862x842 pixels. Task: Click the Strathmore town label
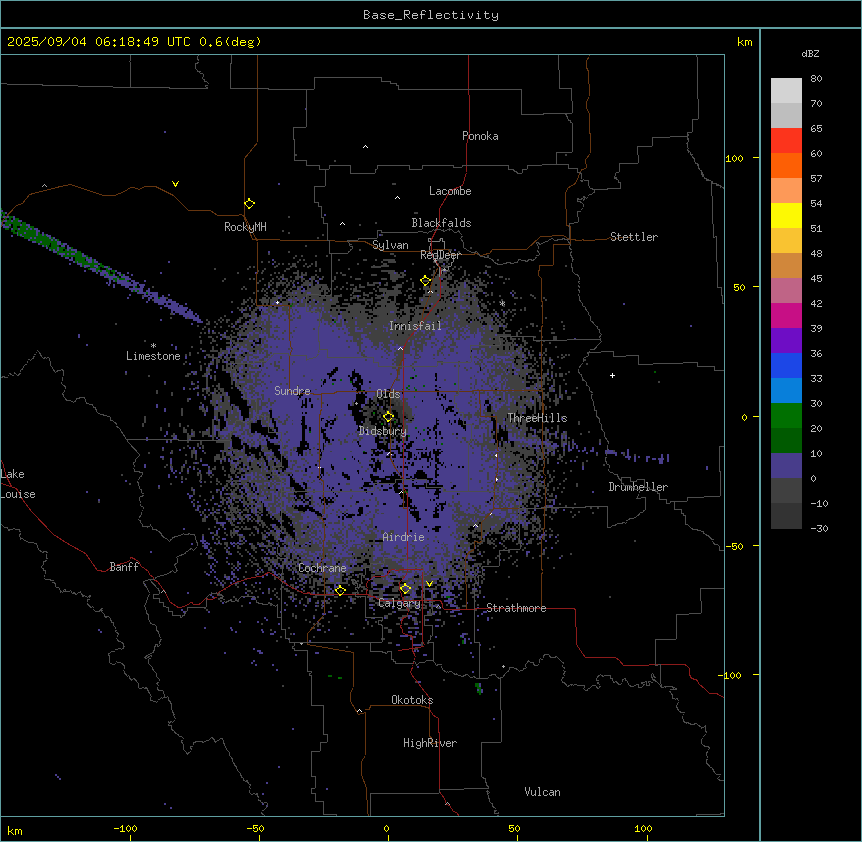tap(516, 608)
